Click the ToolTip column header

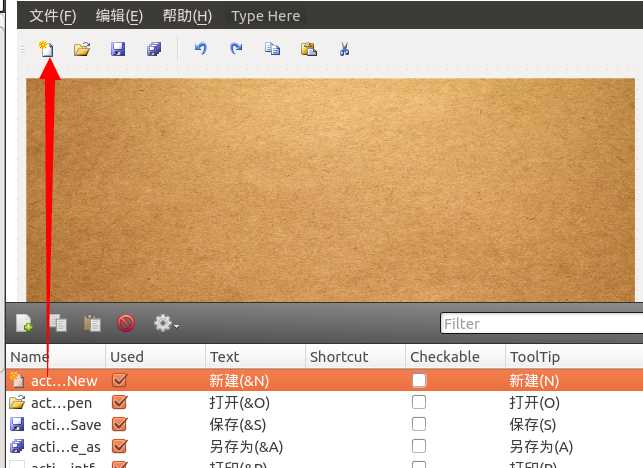tap(575, 357)
